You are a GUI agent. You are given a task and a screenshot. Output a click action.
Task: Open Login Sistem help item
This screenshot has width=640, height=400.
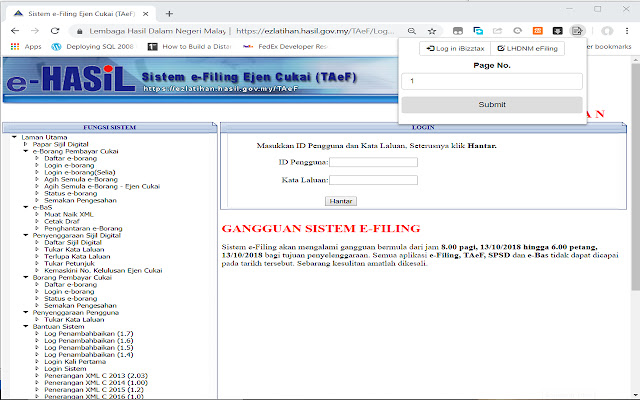point(65,369)
